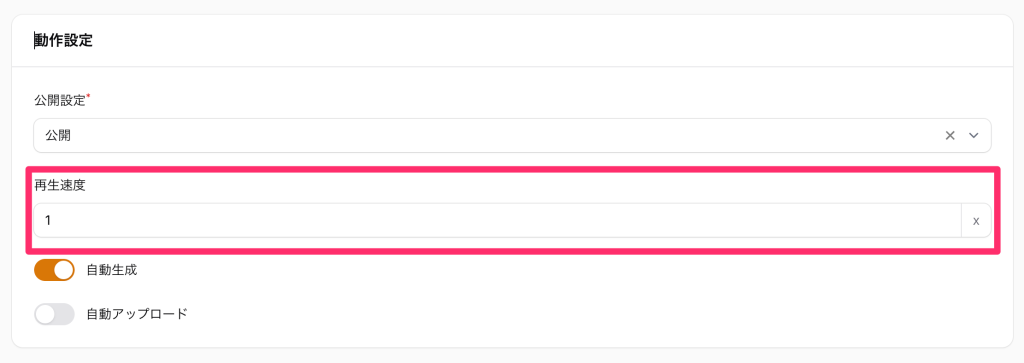The height and width of the screenshot is (363, 1024).
Task: Click the orange track of the 自動生成 switch
Action: click(44, 270)
